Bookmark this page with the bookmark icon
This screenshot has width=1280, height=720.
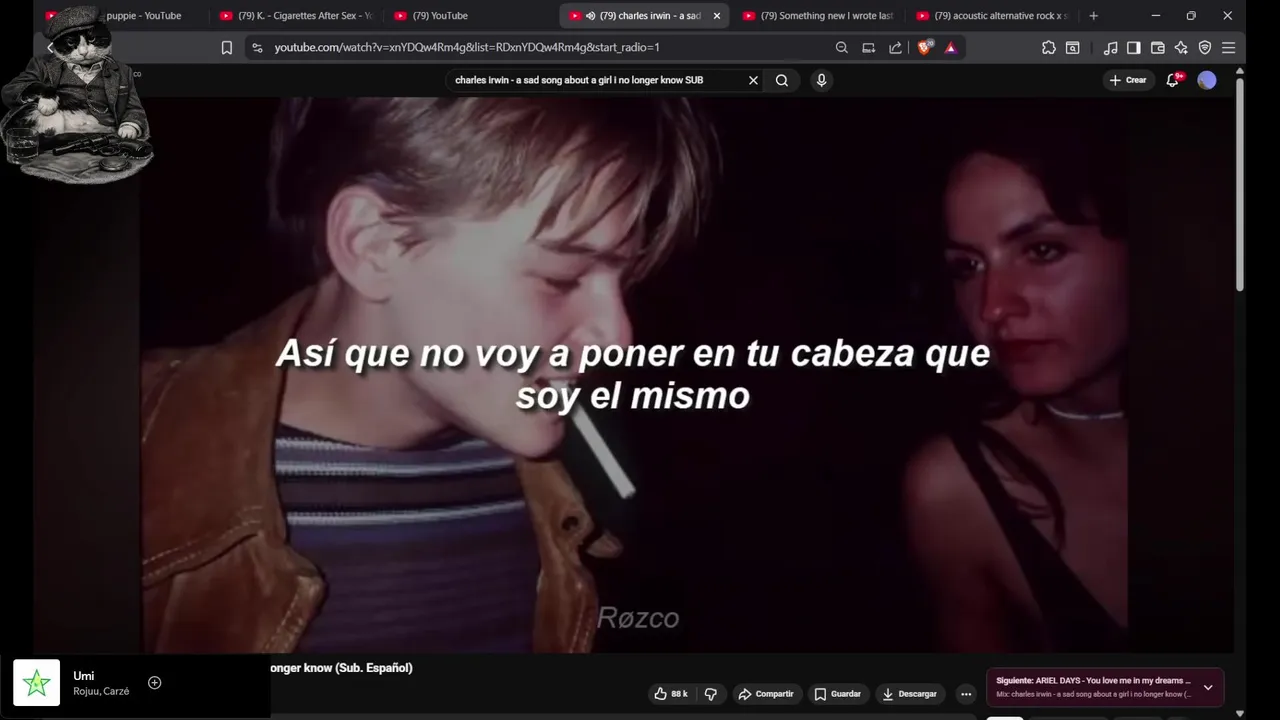(227, 47)
